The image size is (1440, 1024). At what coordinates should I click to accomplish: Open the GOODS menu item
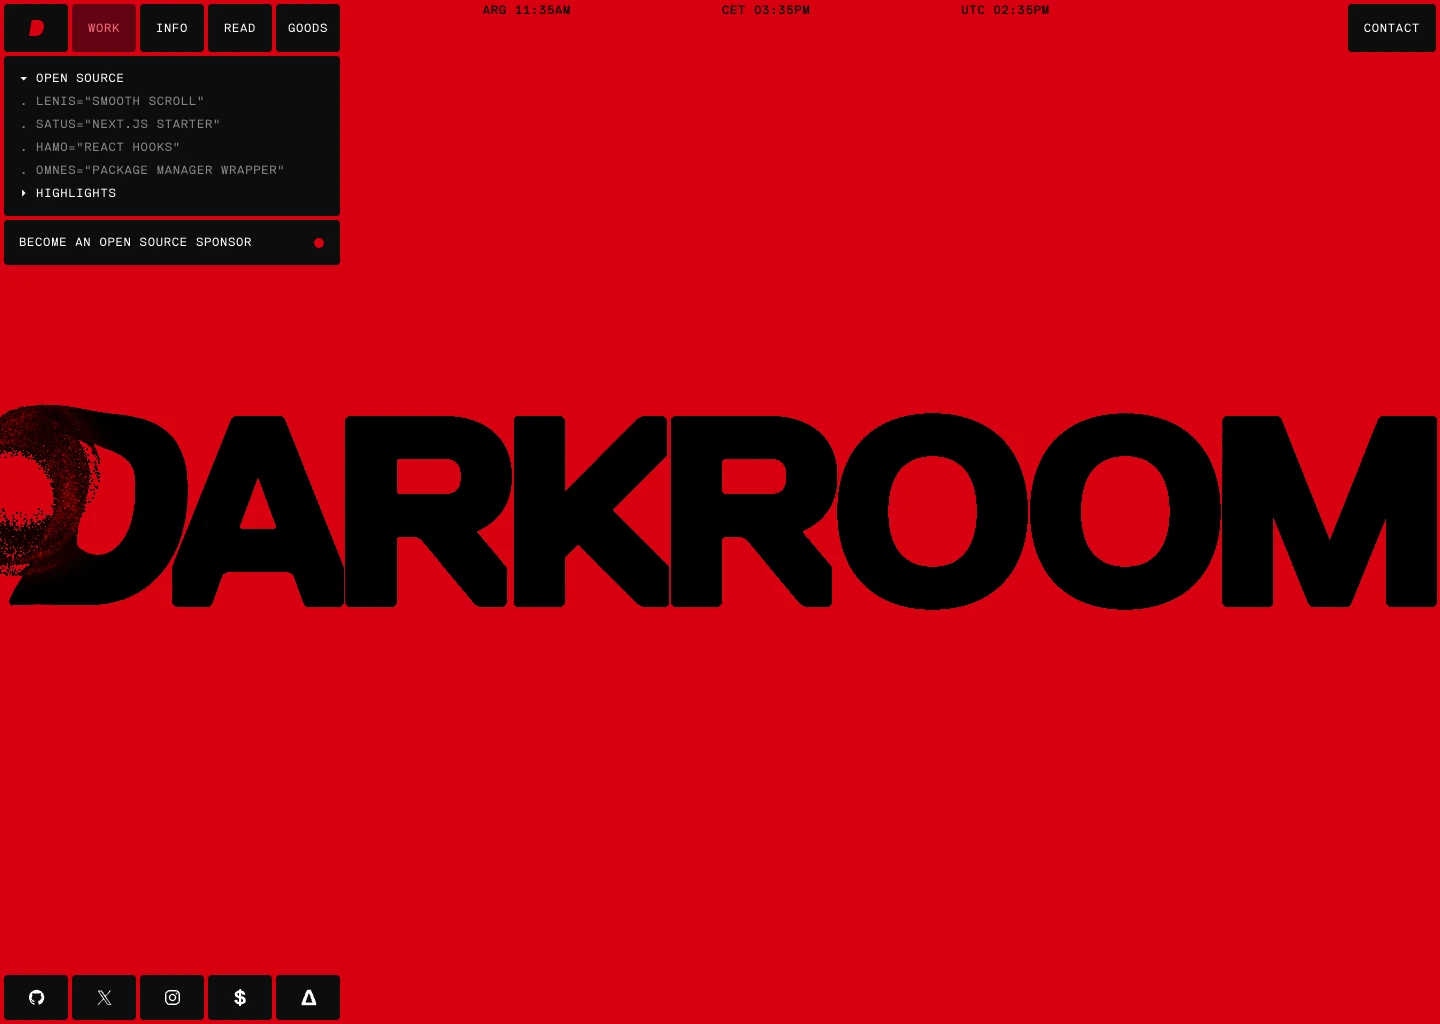pos(307,28)
